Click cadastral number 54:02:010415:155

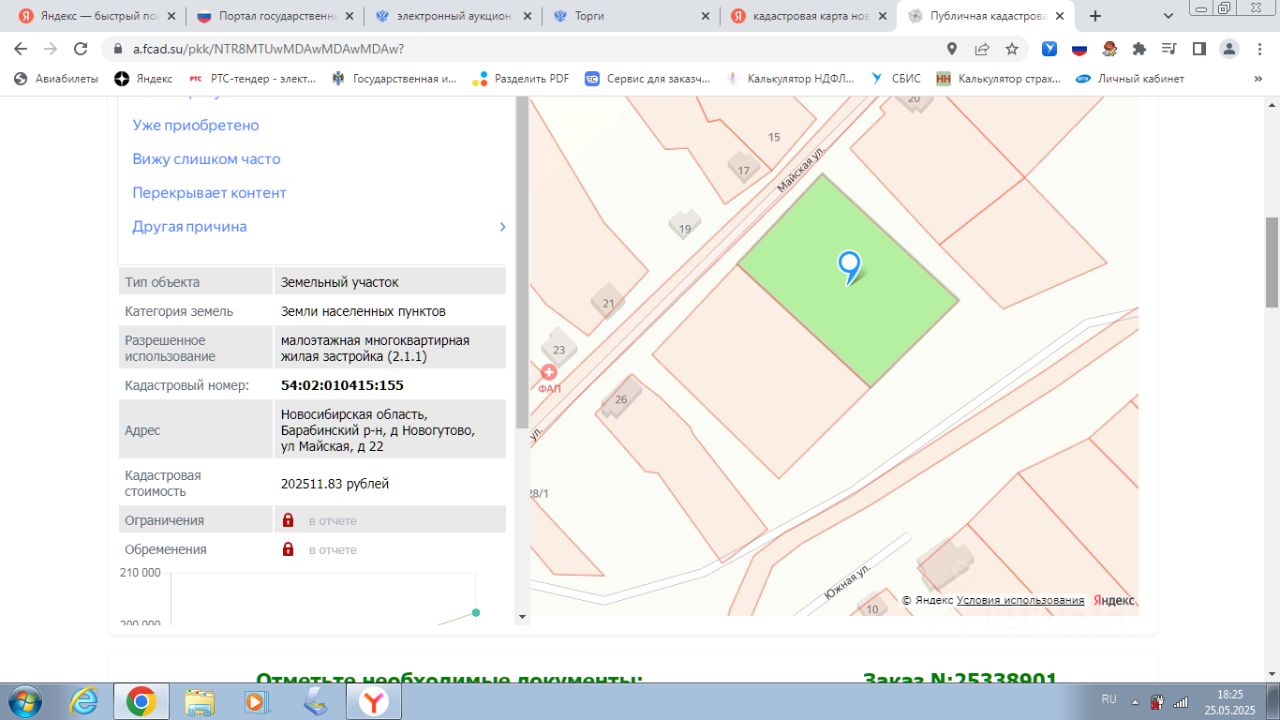pyautogui.click(x=342, y=385)
